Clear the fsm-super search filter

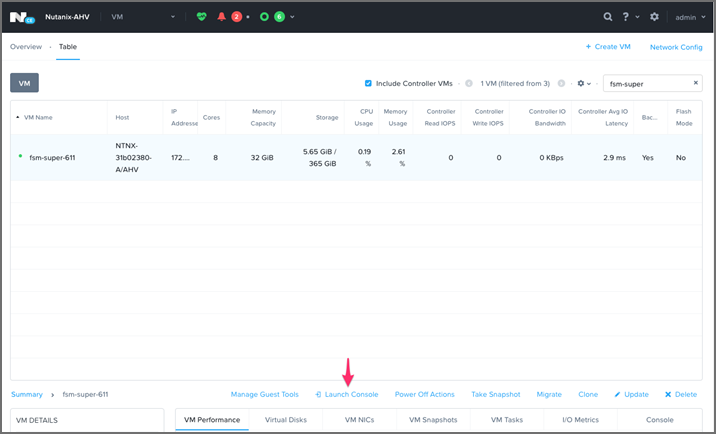(695, 83)
